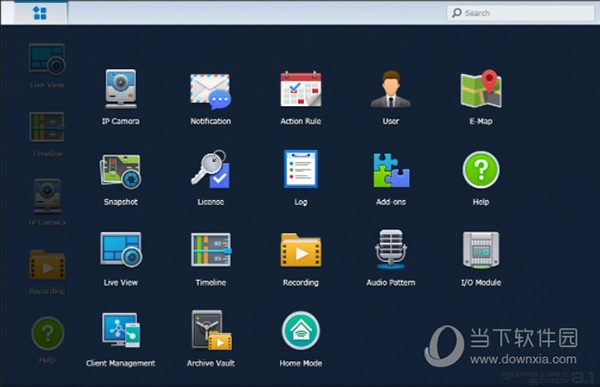This screenshot has height=387, width=600.
Task: Open Help in the main menu
Action: click(x=481, y=178)
